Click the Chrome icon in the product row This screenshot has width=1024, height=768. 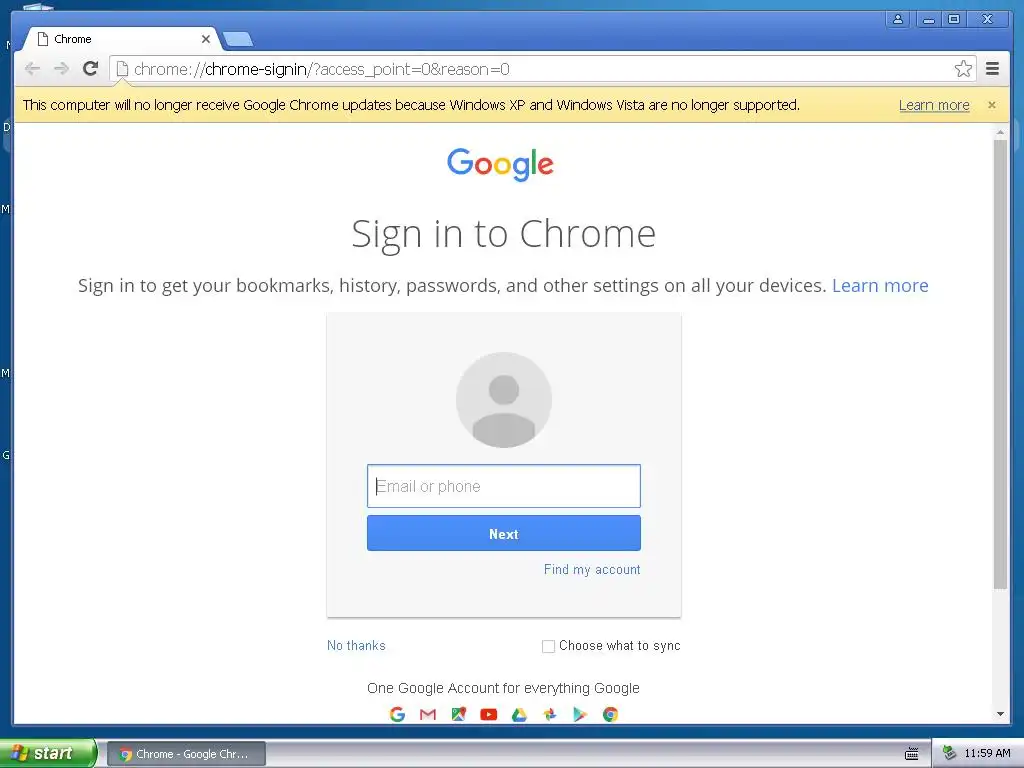pyautogui.click(x=611, y=714)
